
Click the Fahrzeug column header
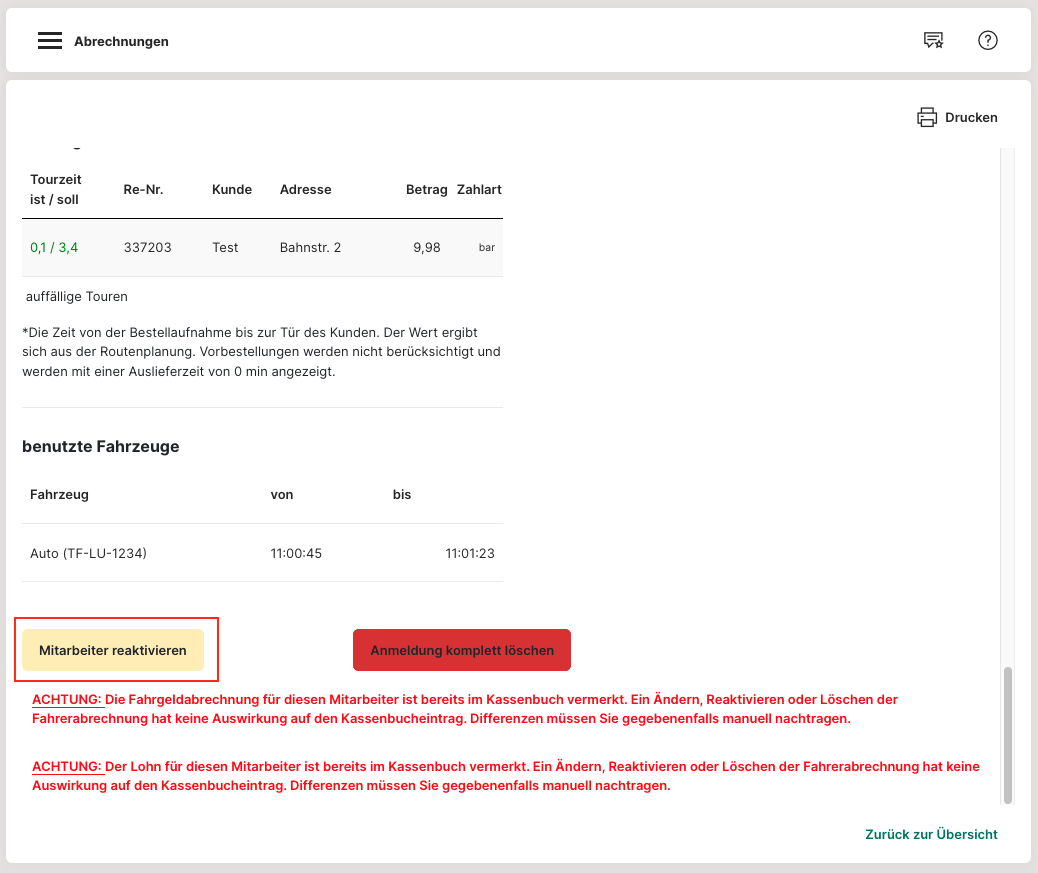pyautogui.click(x=59, y=494)
